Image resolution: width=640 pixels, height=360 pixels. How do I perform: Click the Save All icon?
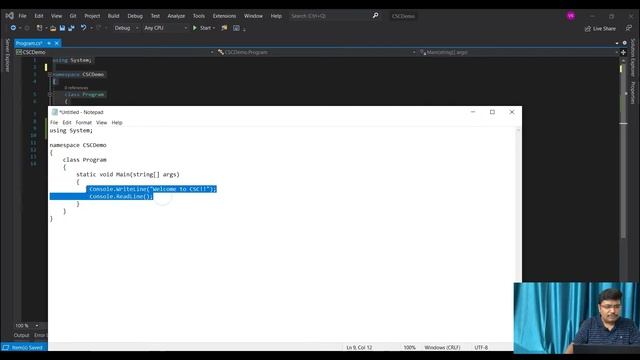[x=71, y=28]
